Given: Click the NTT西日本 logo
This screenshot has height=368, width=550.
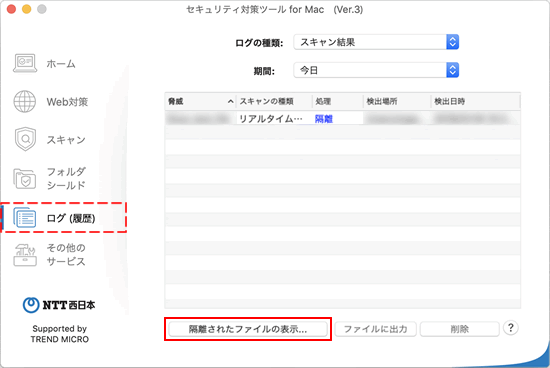Looking at the screenshot, I should (59, 305).
